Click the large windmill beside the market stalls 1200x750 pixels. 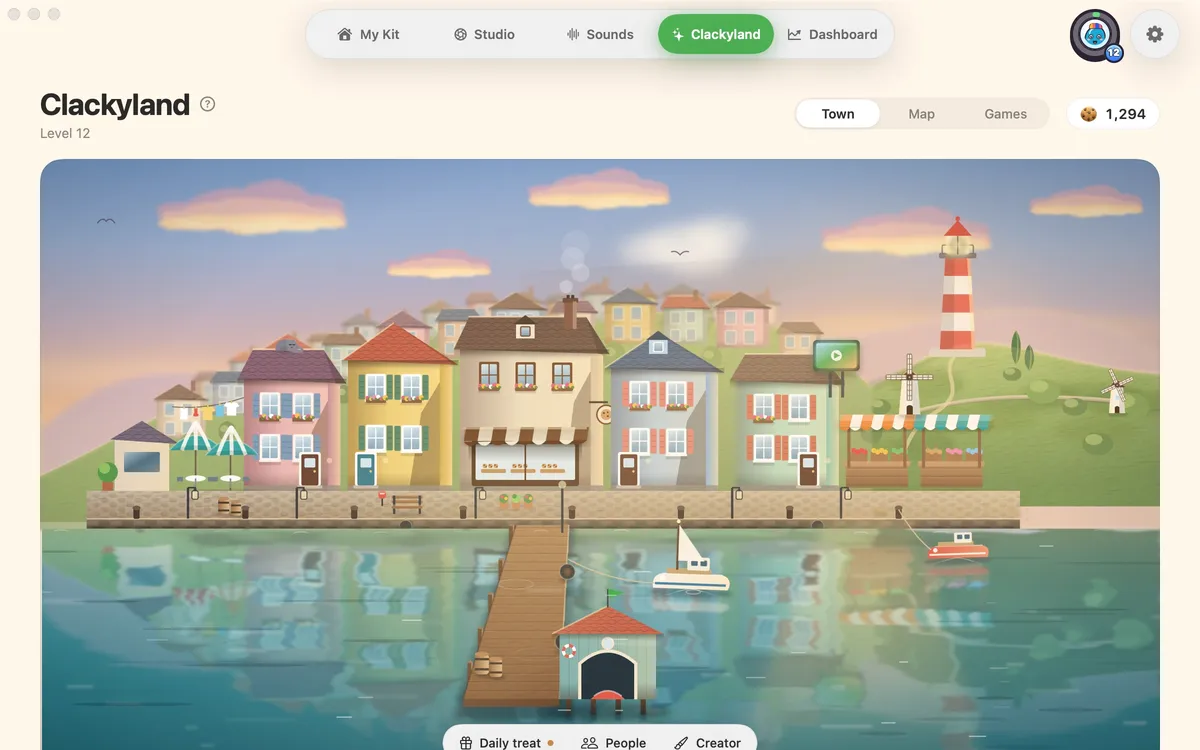908,383
